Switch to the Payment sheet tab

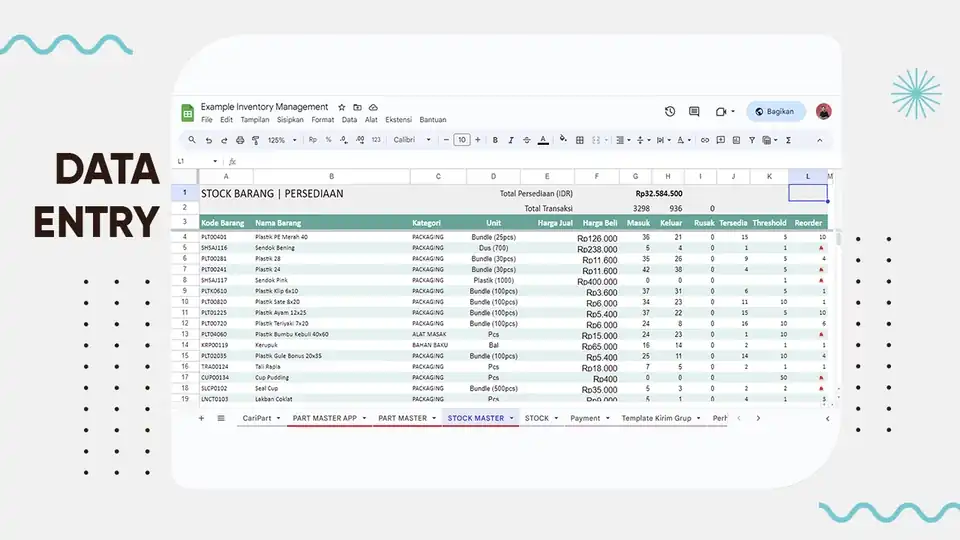pyautogui.click(x=585, y=418)
